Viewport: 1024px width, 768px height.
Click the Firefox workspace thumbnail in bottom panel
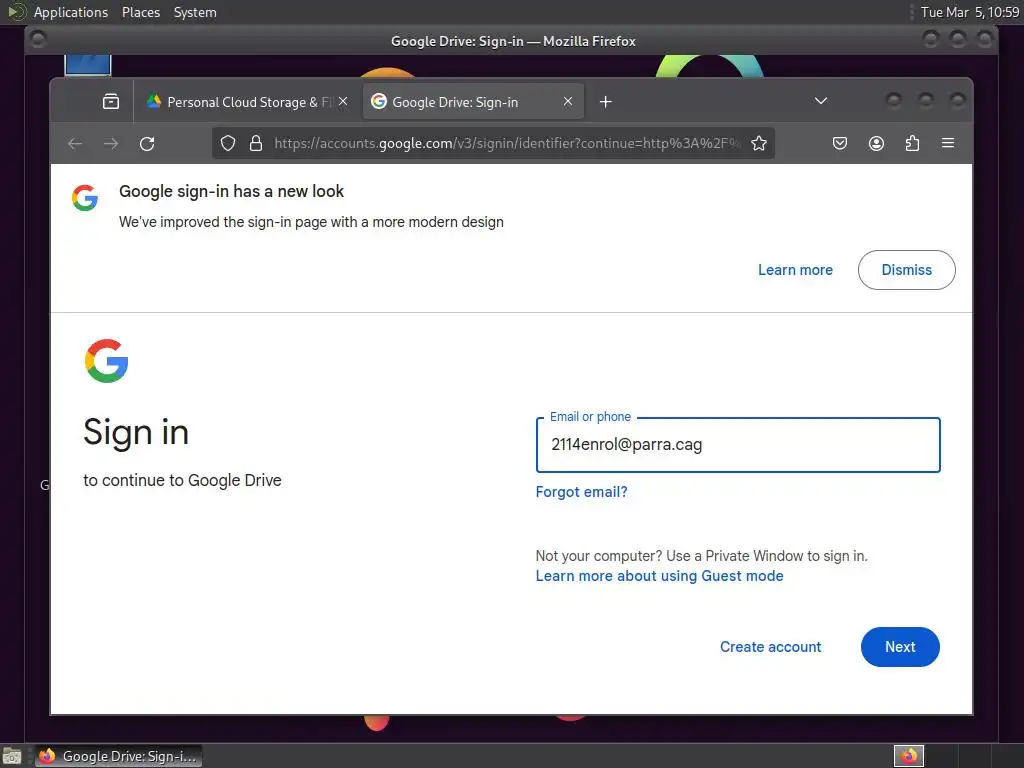tap(908, 756)
